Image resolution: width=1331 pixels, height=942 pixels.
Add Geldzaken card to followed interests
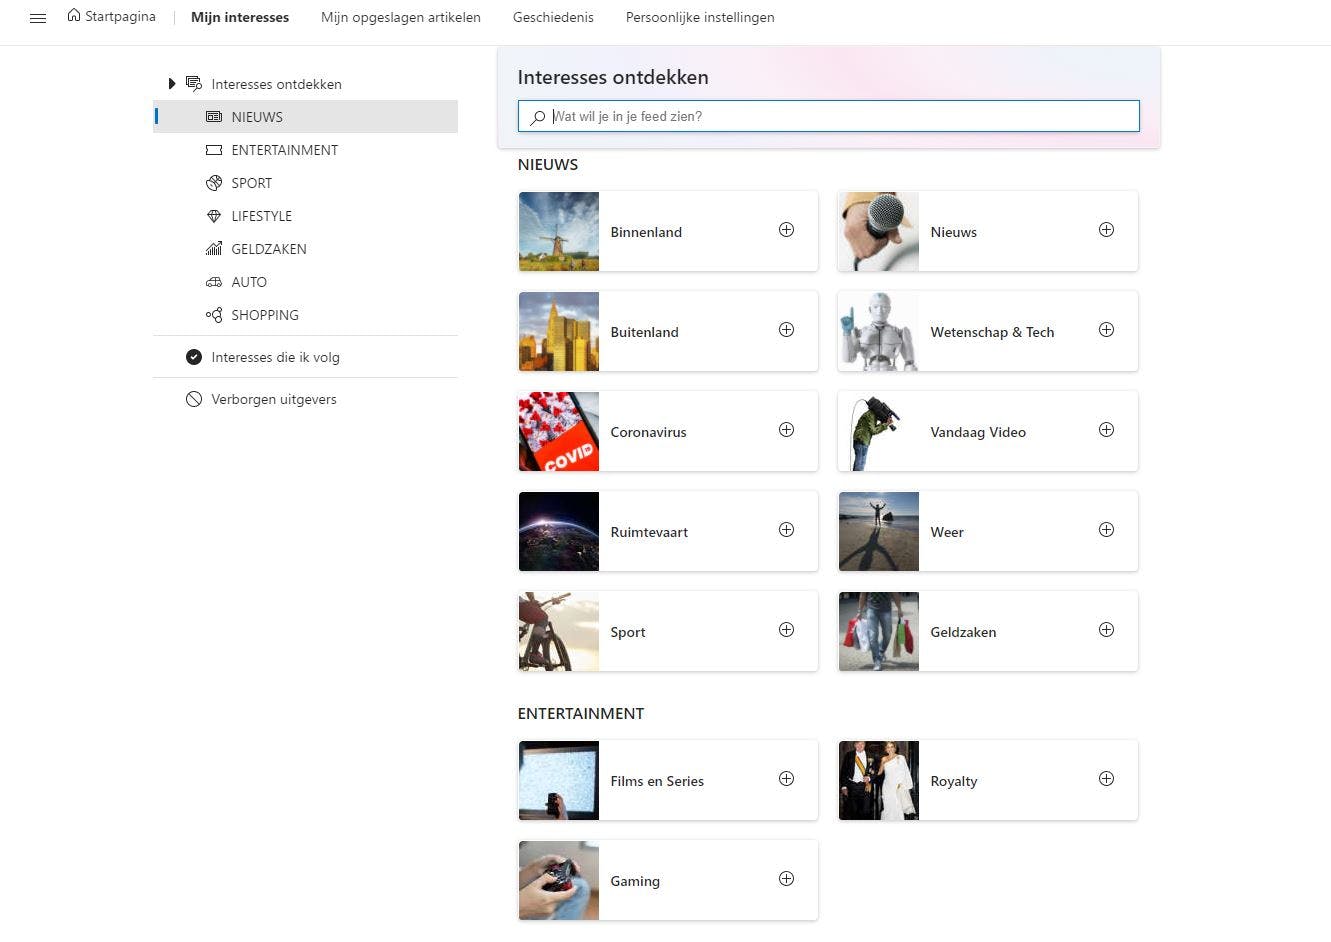click(1107, 630)
